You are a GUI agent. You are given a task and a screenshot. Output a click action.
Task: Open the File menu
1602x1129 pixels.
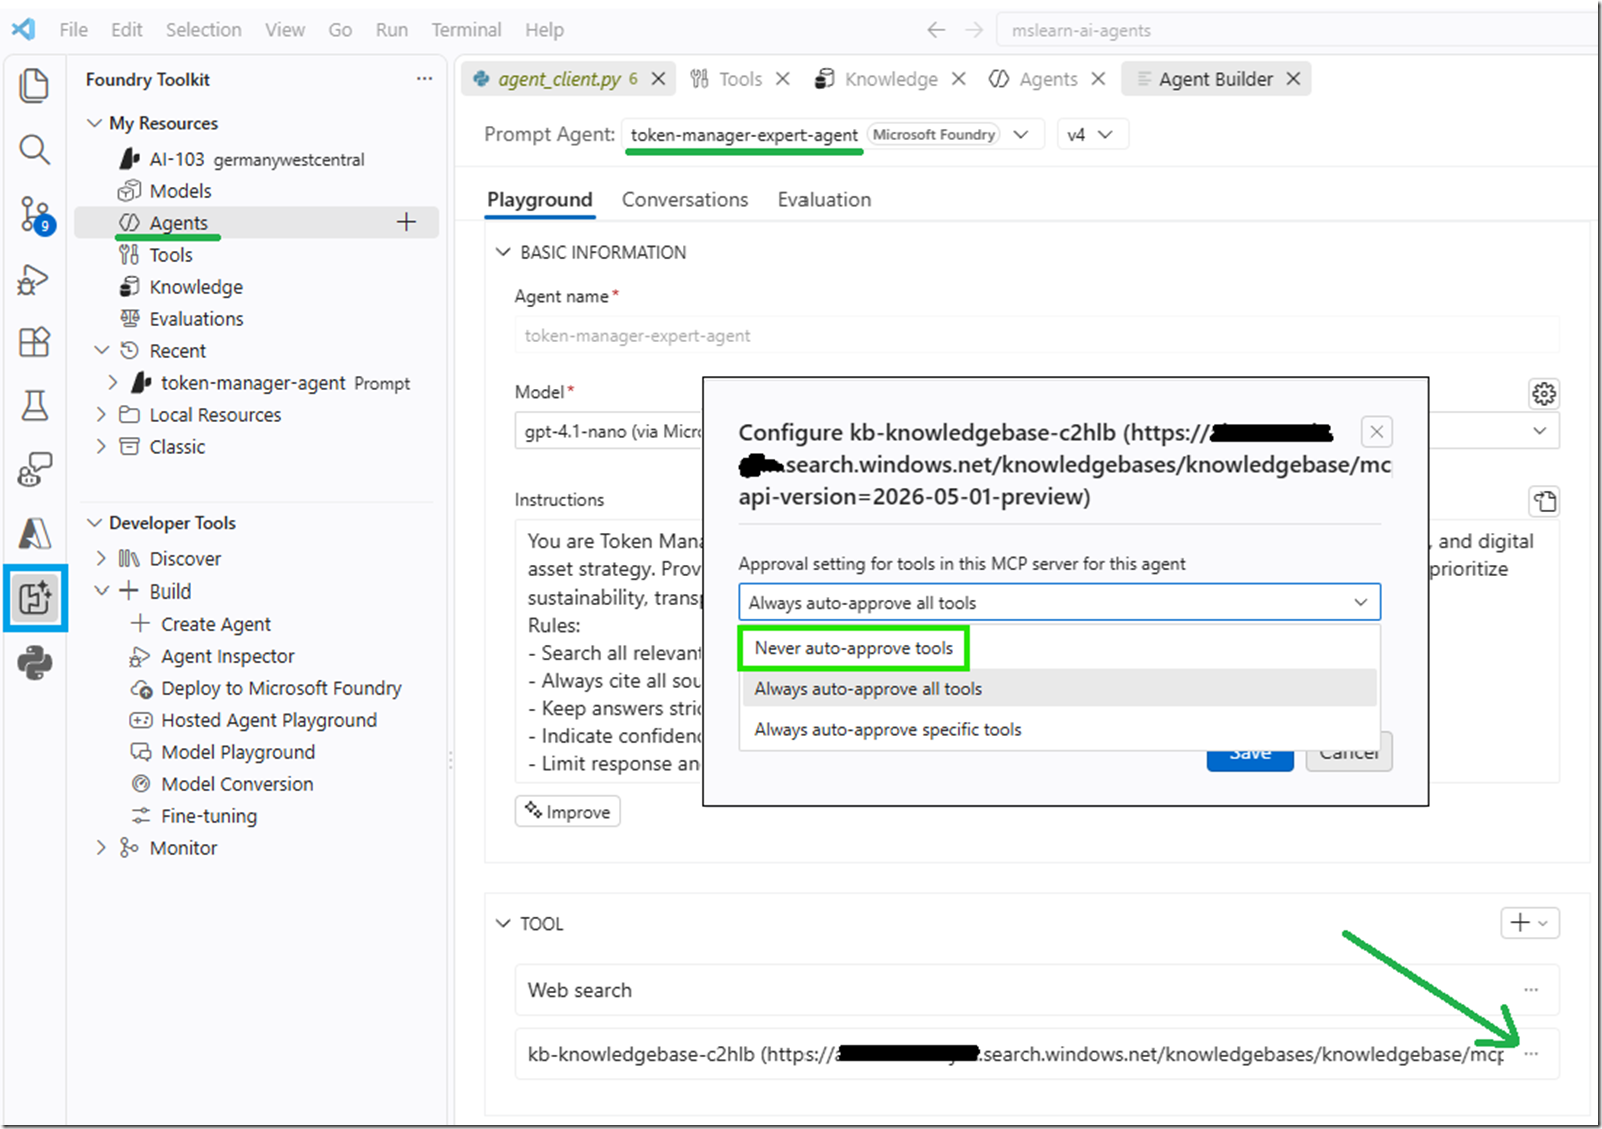[73, 30]
